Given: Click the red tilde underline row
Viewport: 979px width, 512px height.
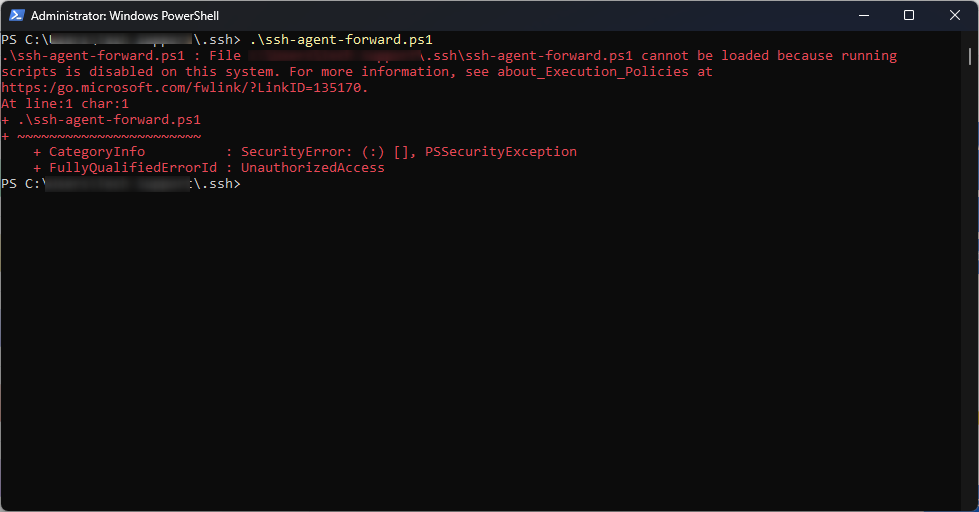Looking at the screenshot, I should coord(102,136).
